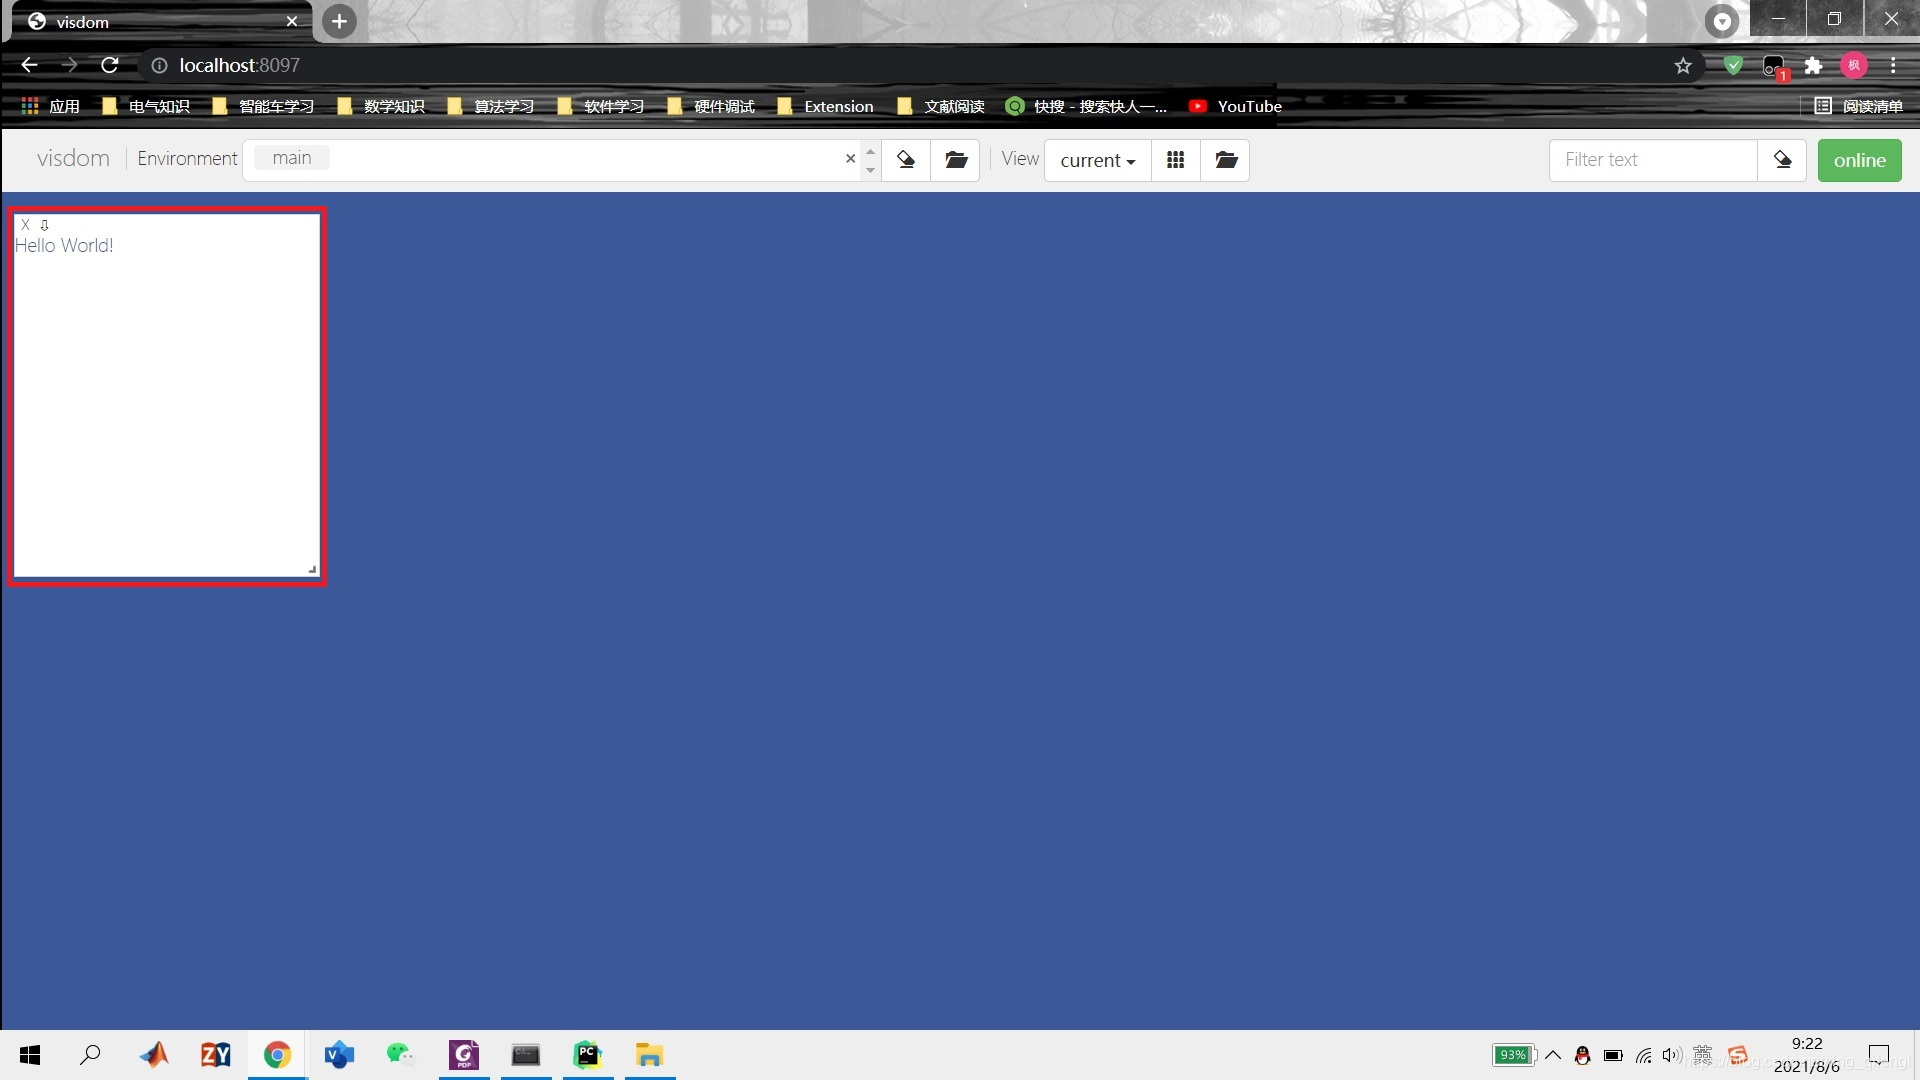Screen dimensions: 1920x1080
Task: Open the manage environments folder icon
Action: pyautogui.click(x=956, y=160)
